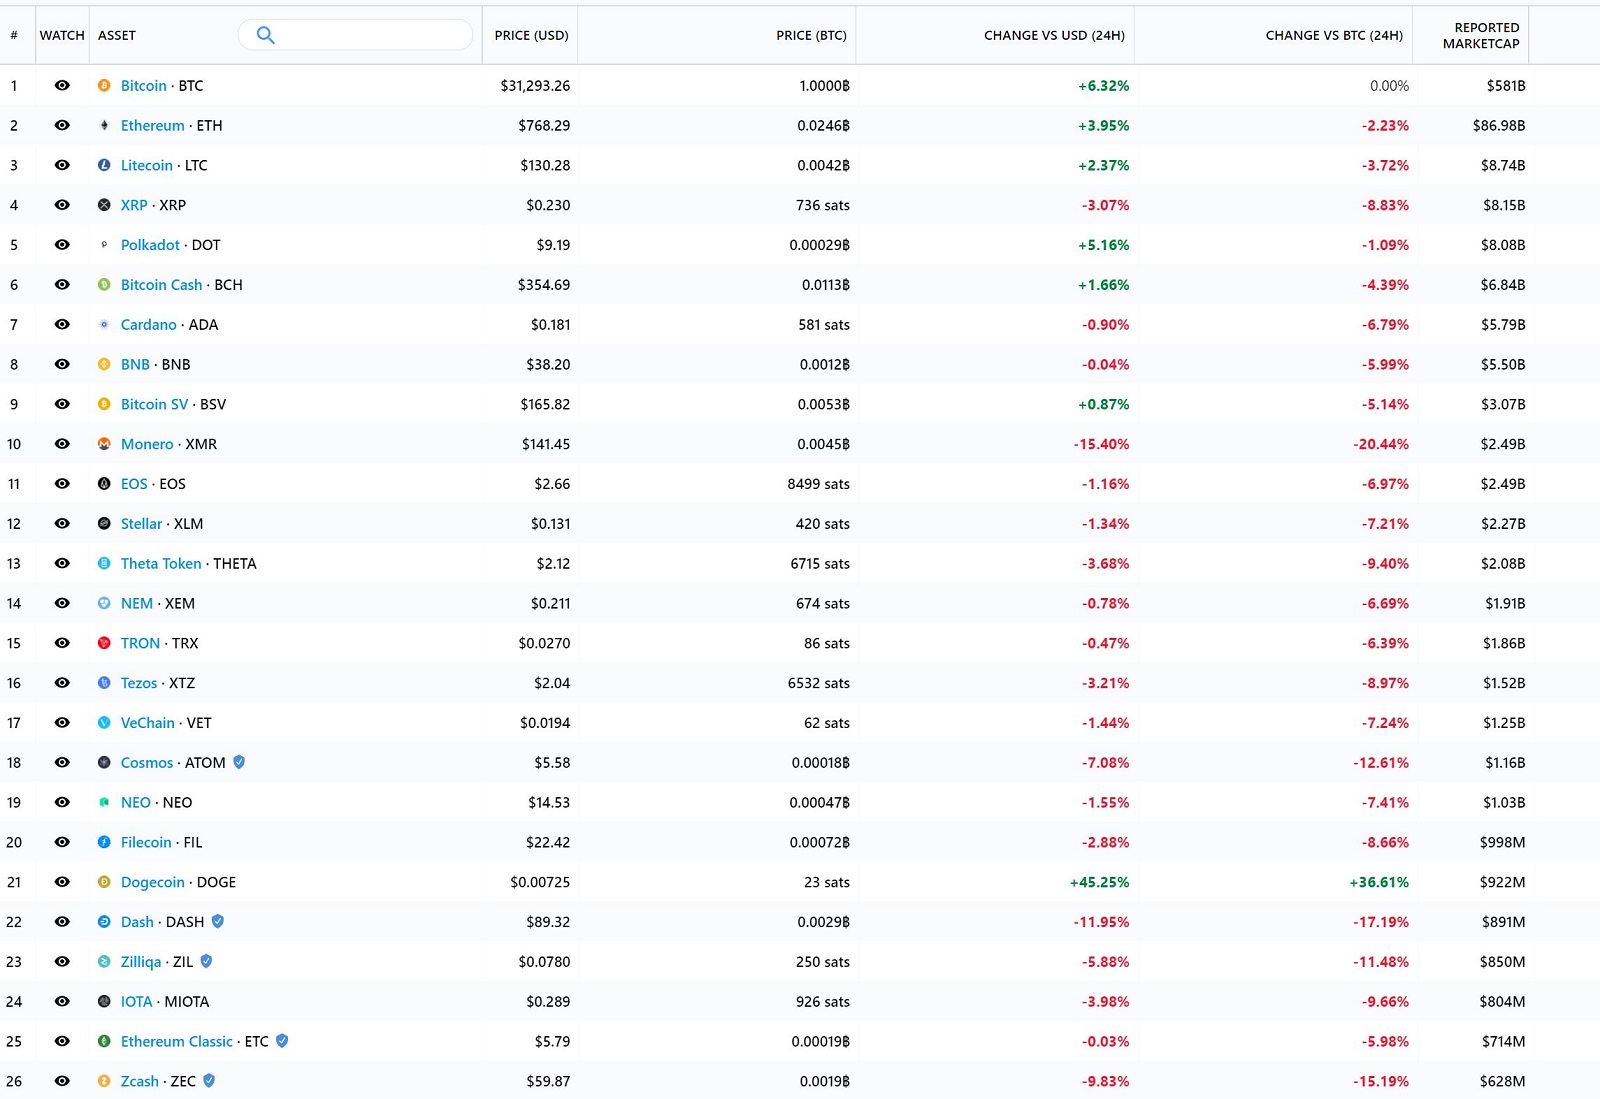Image resolution: width=1600 pixels, height=1099 pixels.
Task: Open the Stellar asset link
Action: [141, 524]
